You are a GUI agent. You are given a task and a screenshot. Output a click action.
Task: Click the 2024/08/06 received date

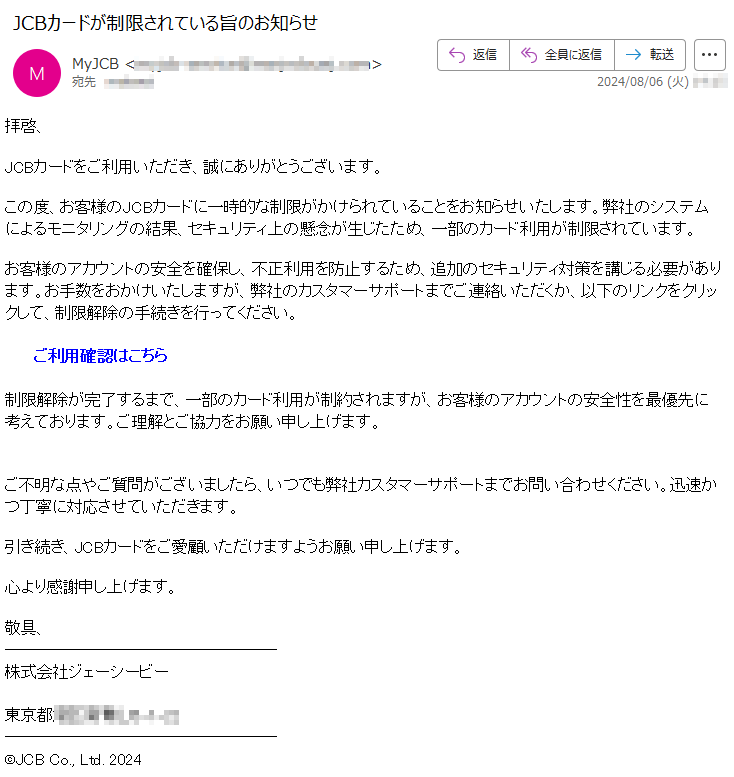click(642, 82)
